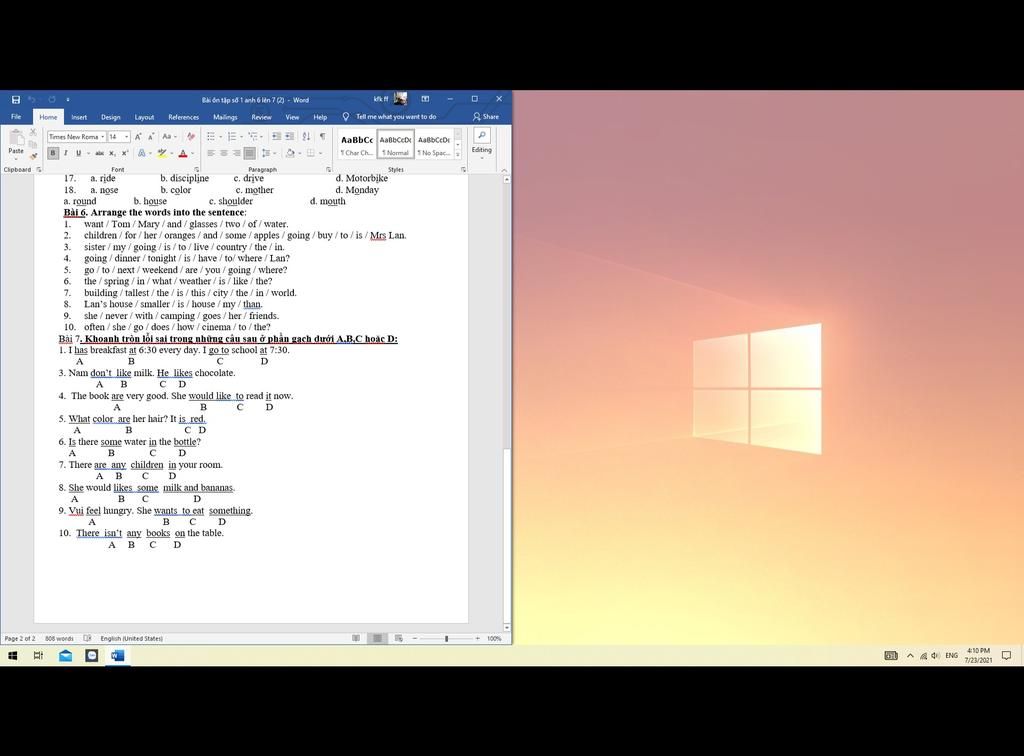Open the user account picture
The height and width of the screenshot is (756, 1024).
point(400,99)
